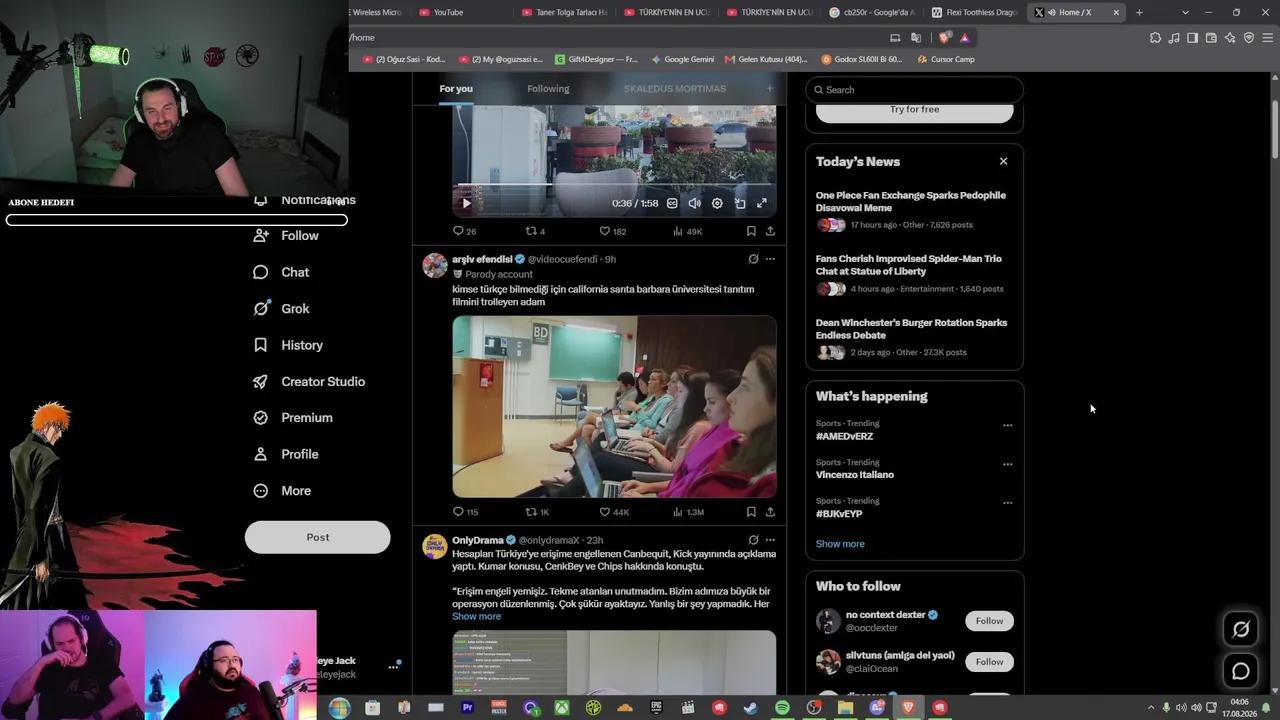Screen dimensions: 1280x720
Task: Open more options on OnlyDrama post
Action: [770, 540]
